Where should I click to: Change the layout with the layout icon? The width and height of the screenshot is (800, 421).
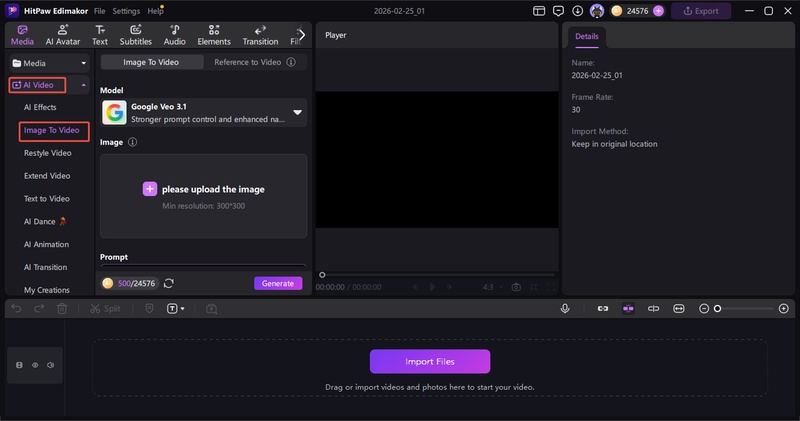539,11
